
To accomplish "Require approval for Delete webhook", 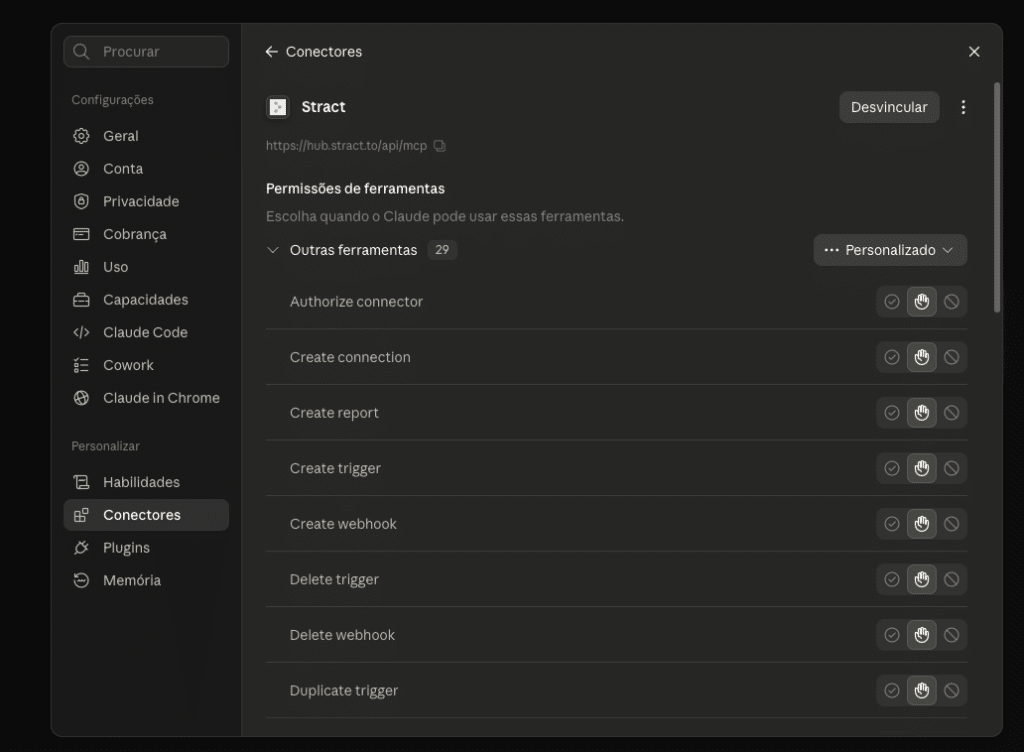I will coord(921,634).
